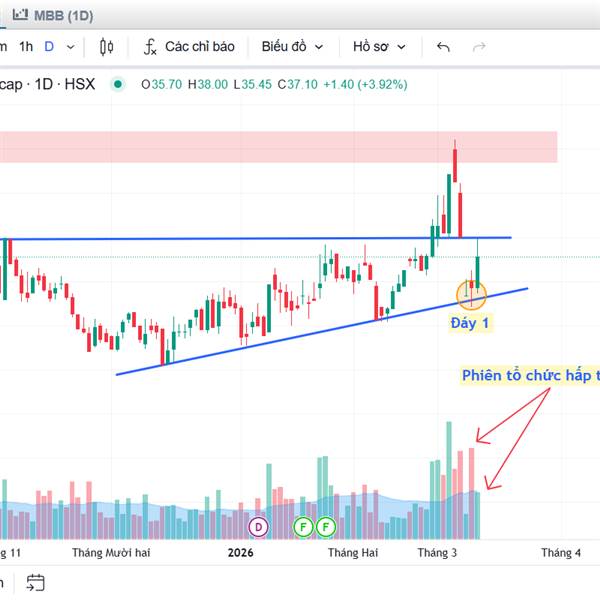Click the Tháng Mười hai axis label

[x=111, y=553]
